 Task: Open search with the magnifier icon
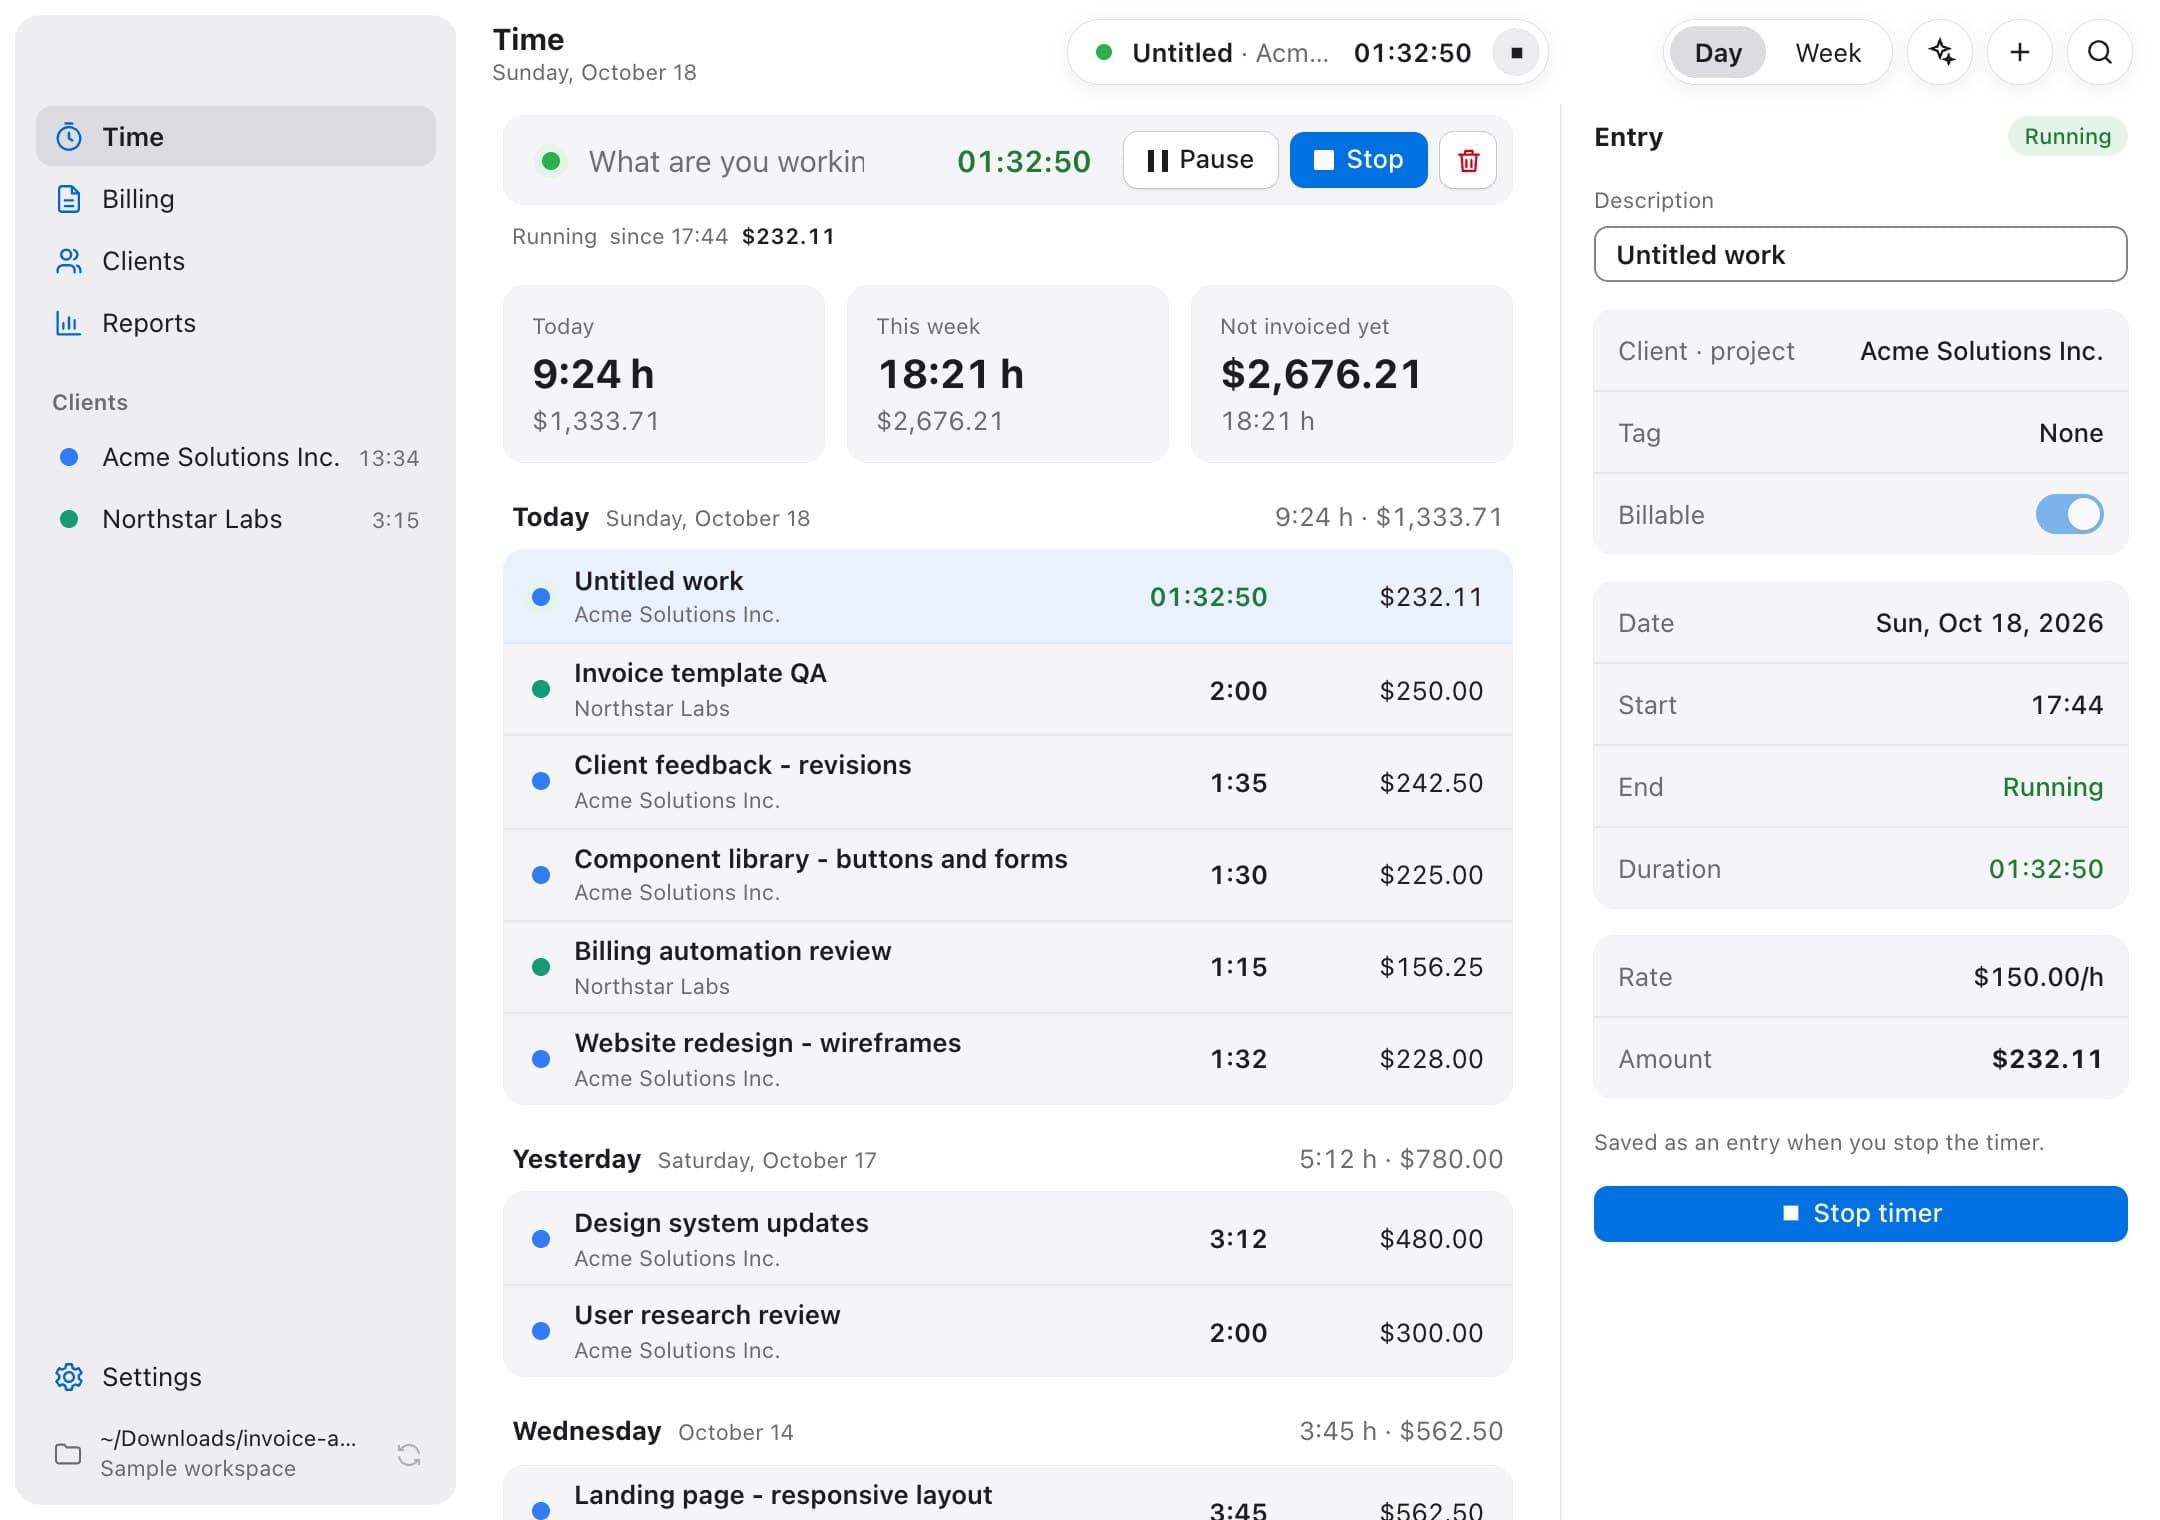(2099, 52)
